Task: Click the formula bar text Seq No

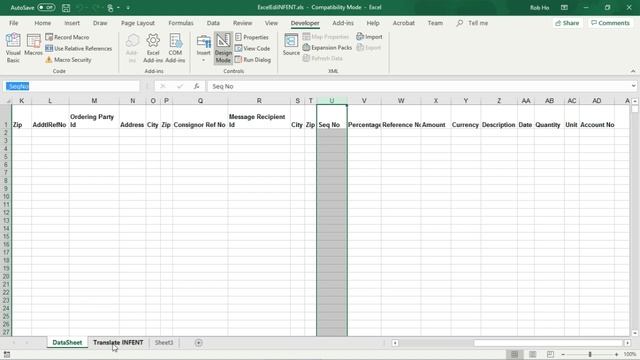Action: pyautogui.click(x=223, y=87)
